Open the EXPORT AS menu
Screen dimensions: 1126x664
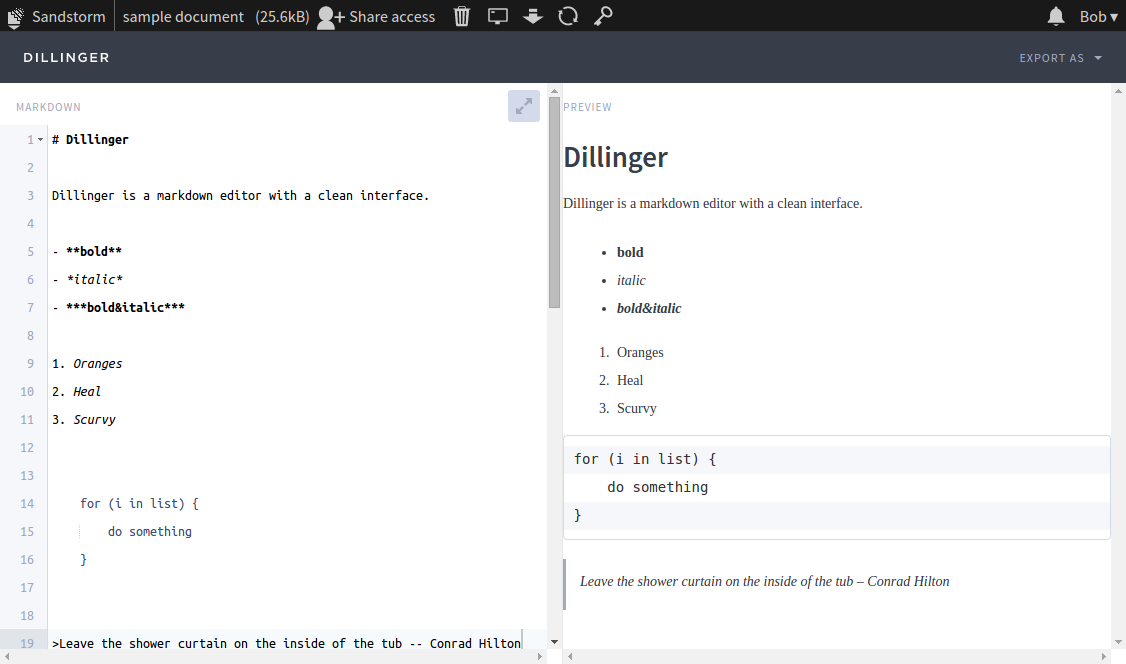[1052, 58]
